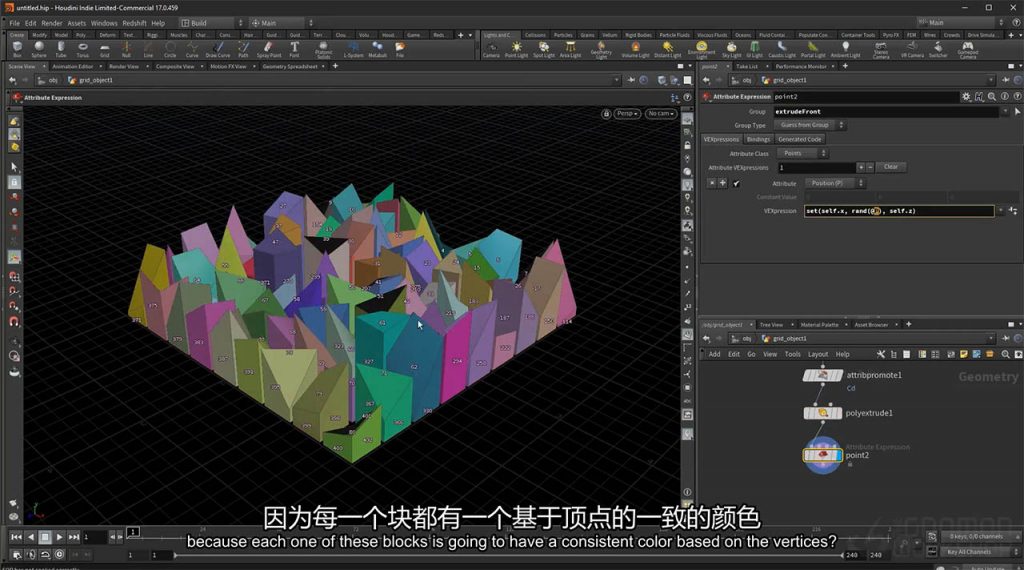Open the Persp viewport dropdown

(627, 114)
